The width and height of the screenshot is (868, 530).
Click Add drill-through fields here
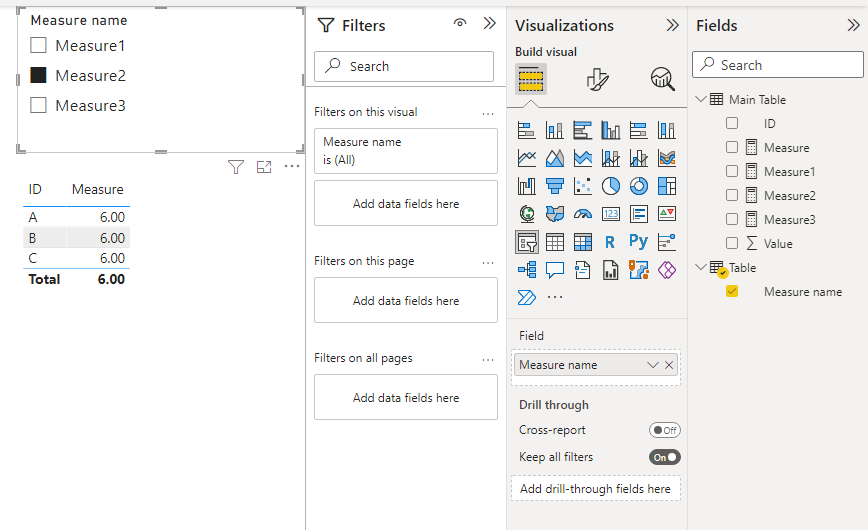596,488
